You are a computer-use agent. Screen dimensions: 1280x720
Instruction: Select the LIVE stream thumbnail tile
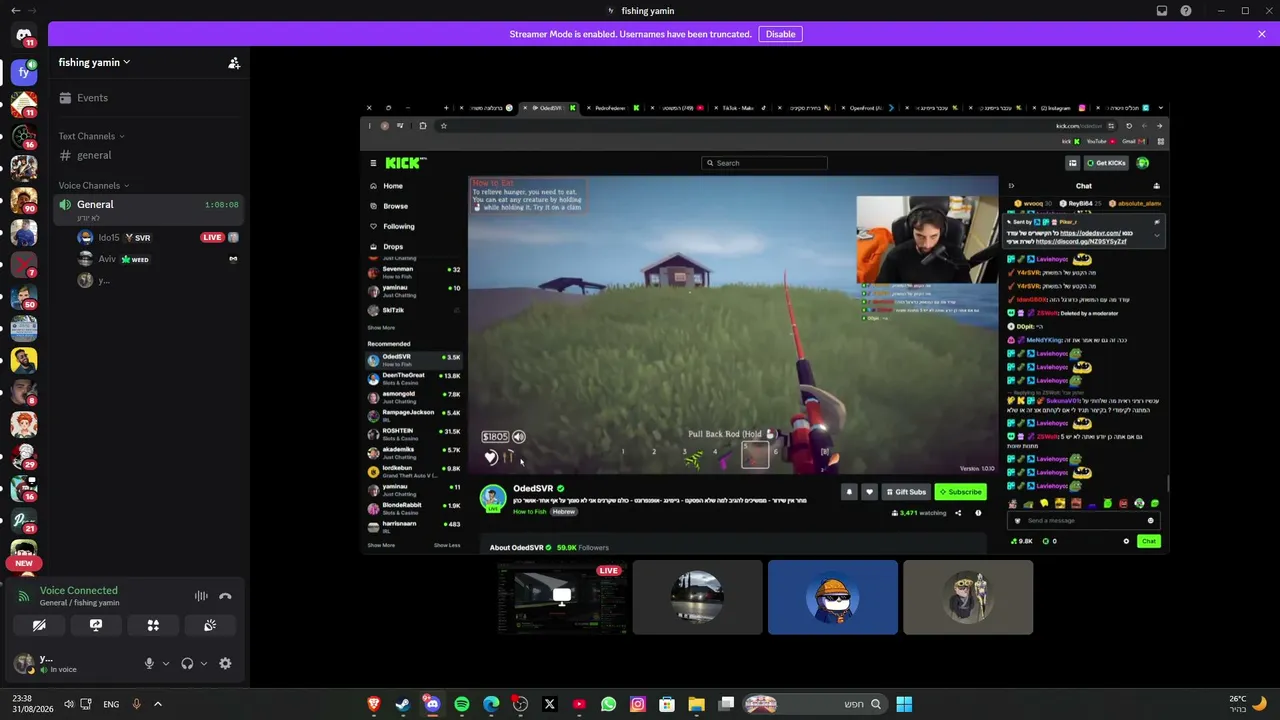(x=563, y=597)
